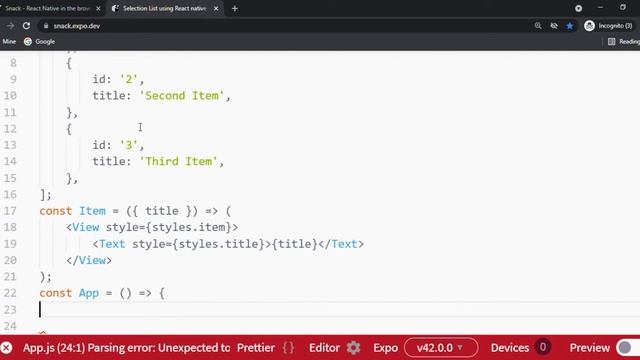
Task: Close the Selection List tab
Action: [216, 8]
